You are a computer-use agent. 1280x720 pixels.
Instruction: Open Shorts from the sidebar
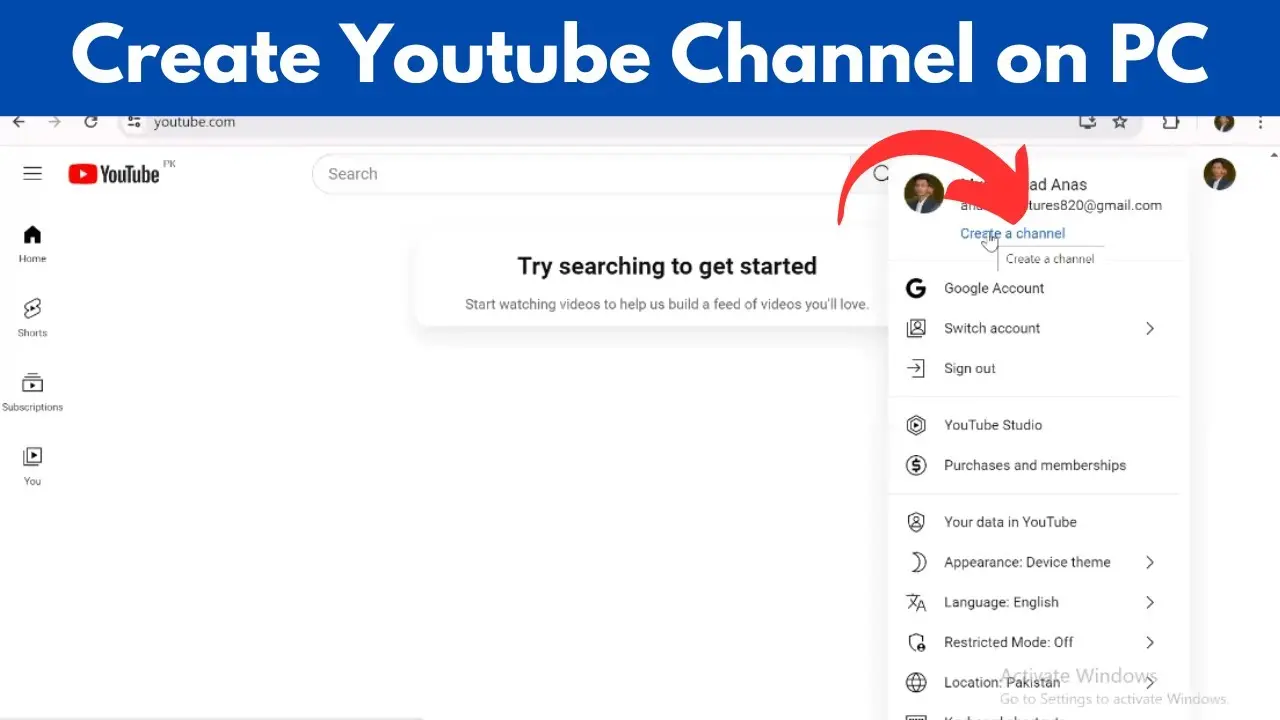[32, 318]
